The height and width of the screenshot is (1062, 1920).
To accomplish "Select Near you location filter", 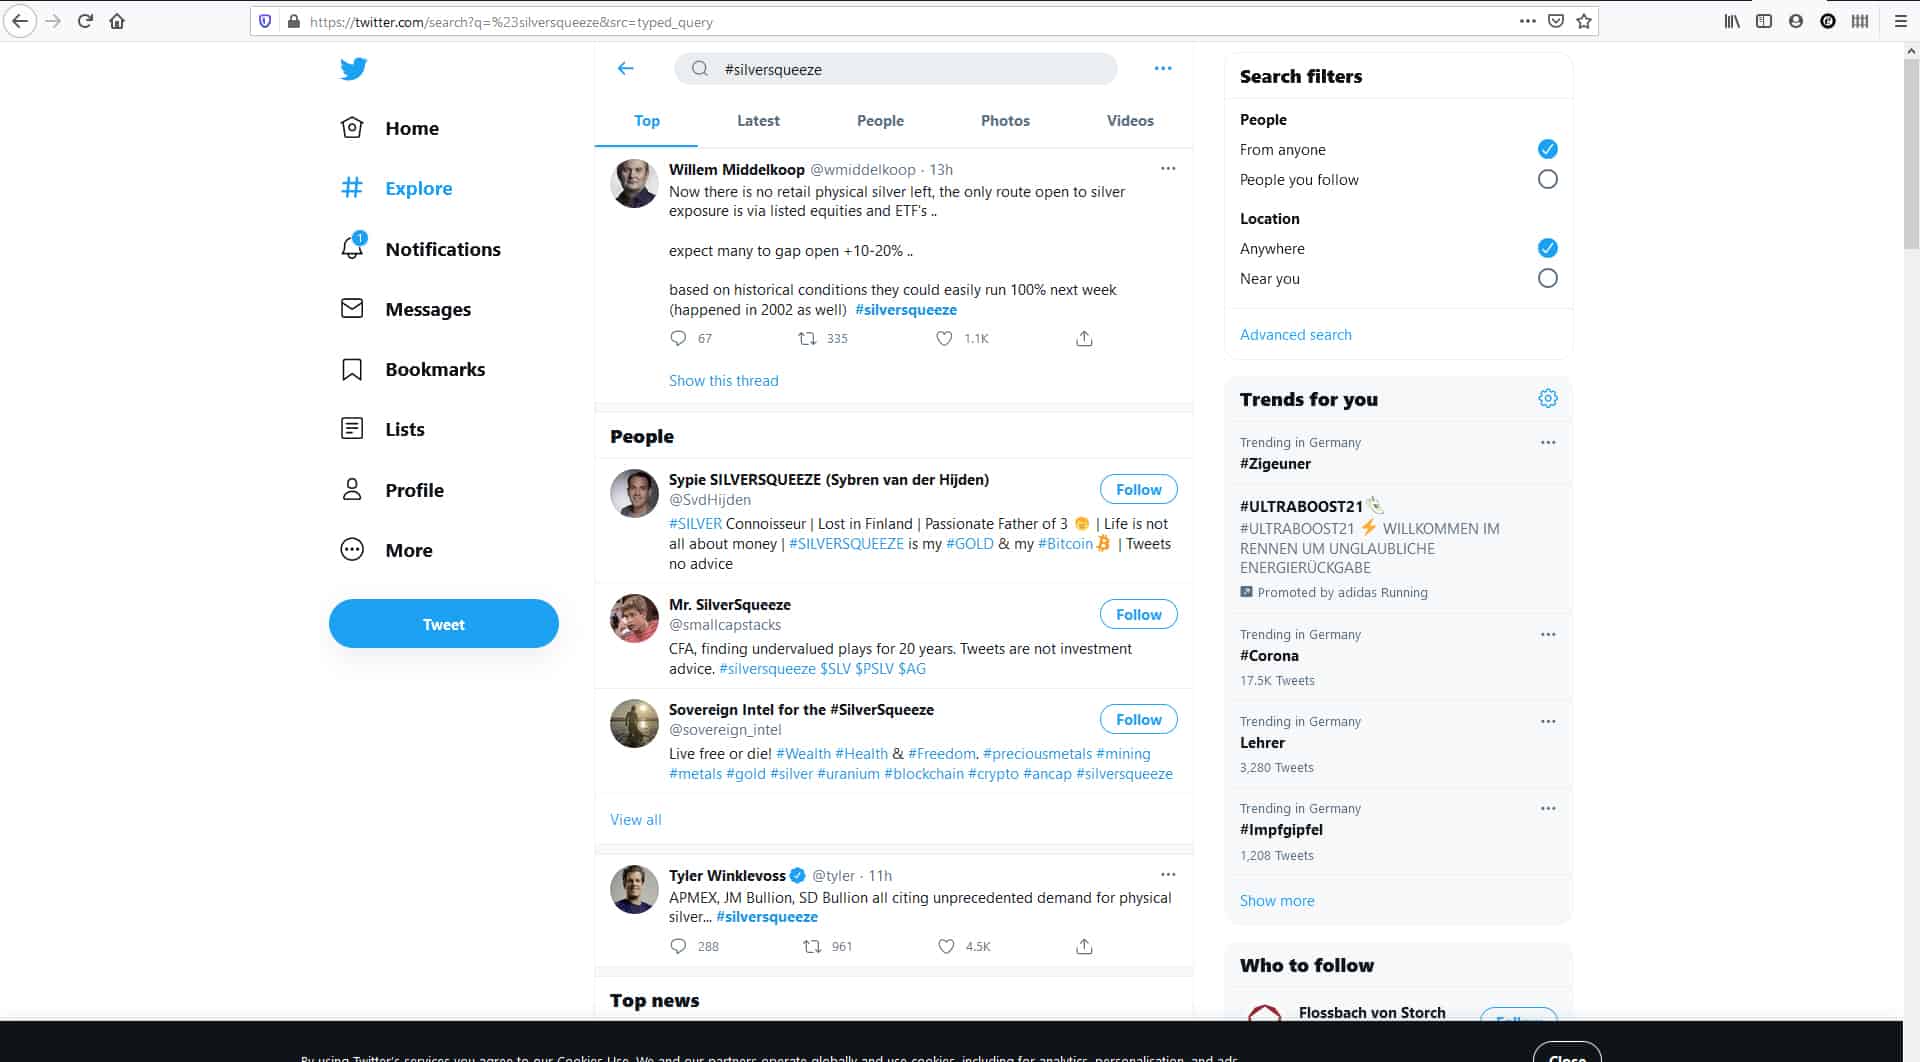I will click(1547, 279).
